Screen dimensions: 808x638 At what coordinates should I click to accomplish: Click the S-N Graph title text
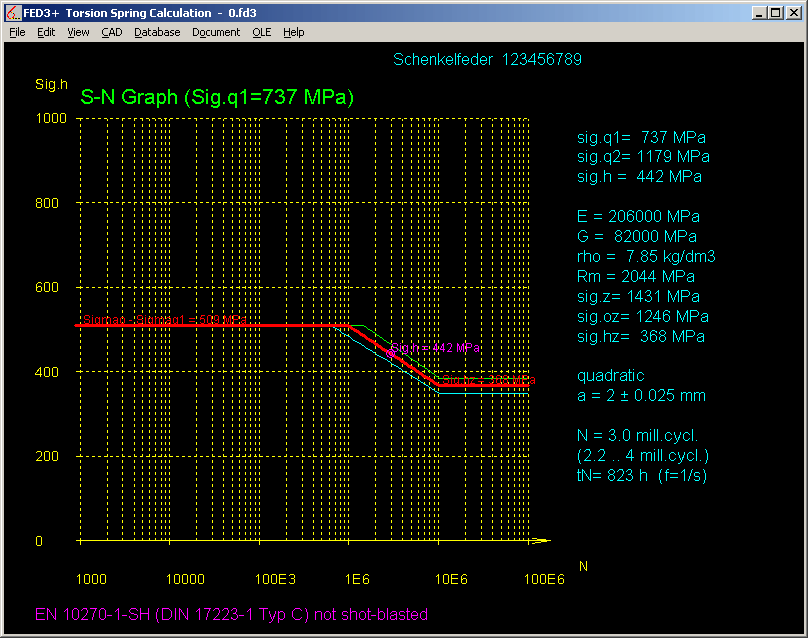(x=217, y=98)
